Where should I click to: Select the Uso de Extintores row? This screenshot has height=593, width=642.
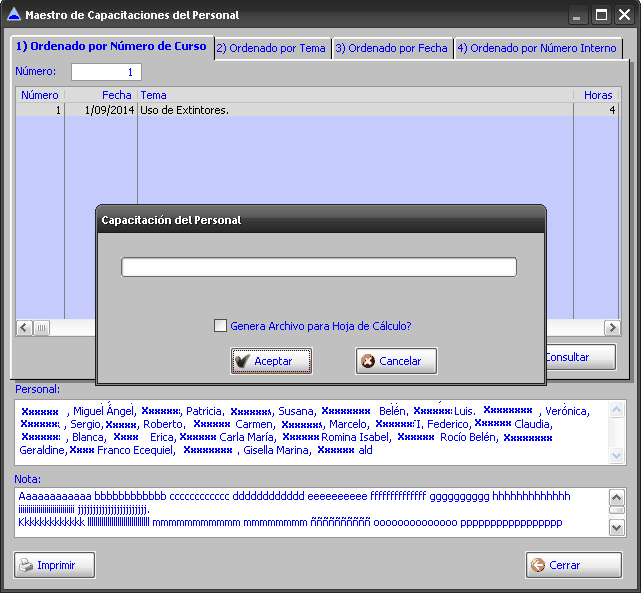coord(300,110)
